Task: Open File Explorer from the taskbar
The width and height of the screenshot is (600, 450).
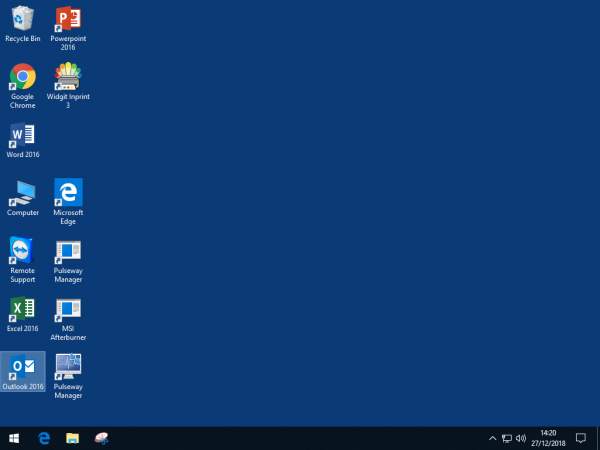Action: click(72, 438)
